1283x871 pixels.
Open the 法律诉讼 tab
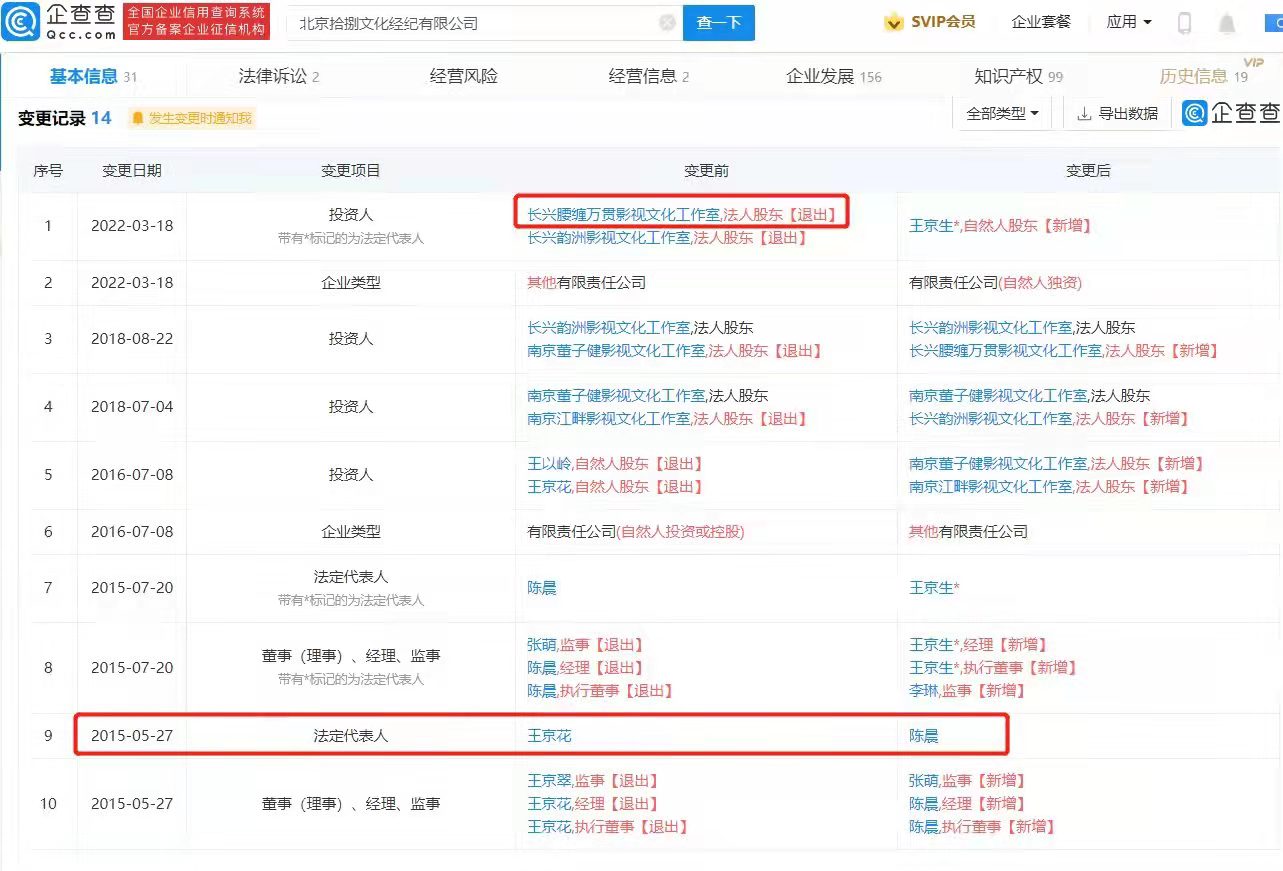279,76
